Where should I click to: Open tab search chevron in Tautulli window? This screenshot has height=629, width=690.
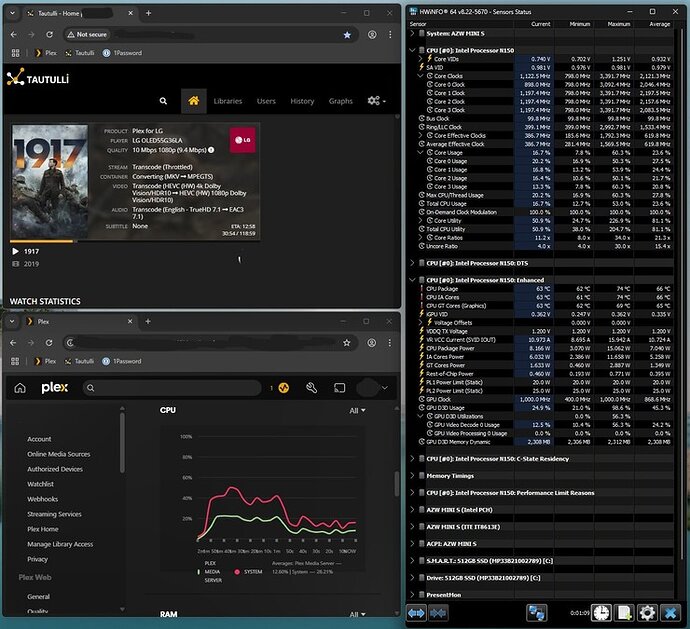[x=12, y=13]
